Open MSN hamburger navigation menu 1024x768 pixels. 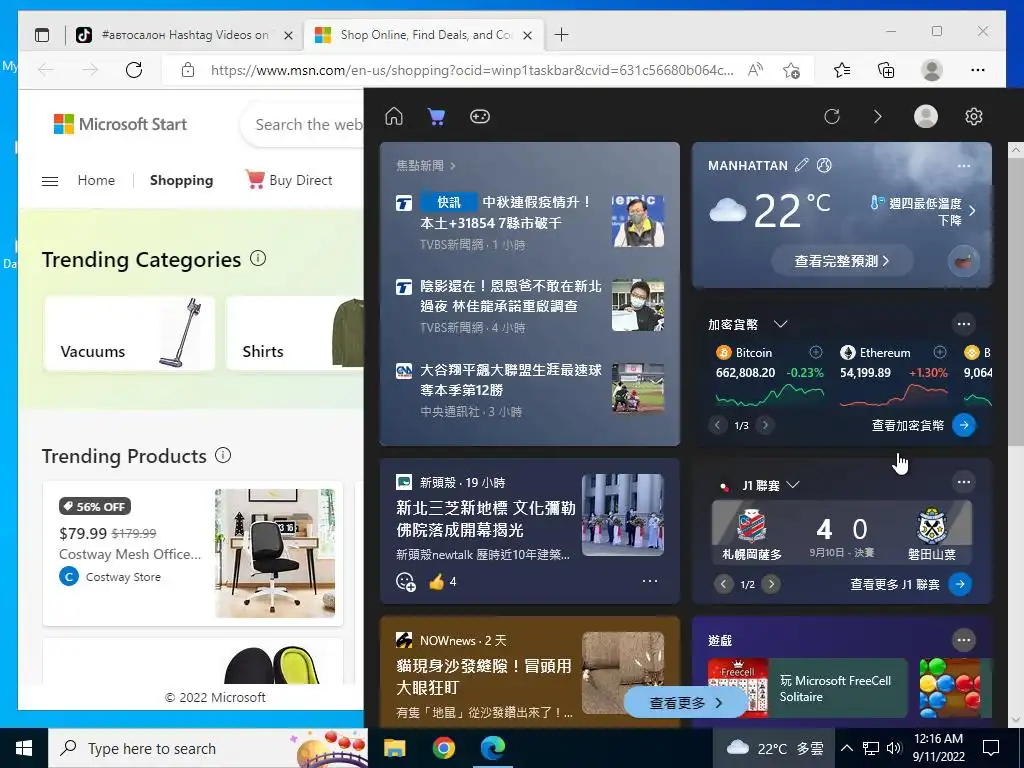(x=50, y=181)
